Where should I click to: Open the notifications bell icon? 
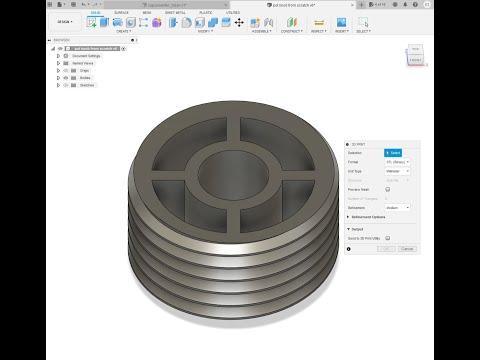[x=405, y=5]
